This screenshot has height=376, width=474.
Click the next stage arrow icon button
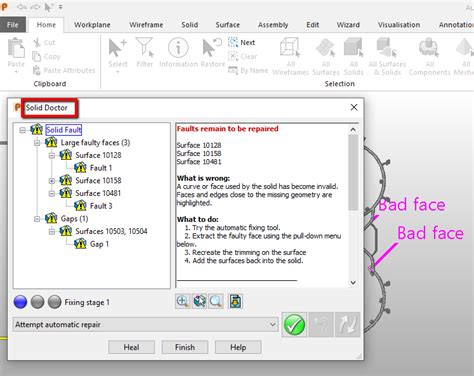coord(347,325)
